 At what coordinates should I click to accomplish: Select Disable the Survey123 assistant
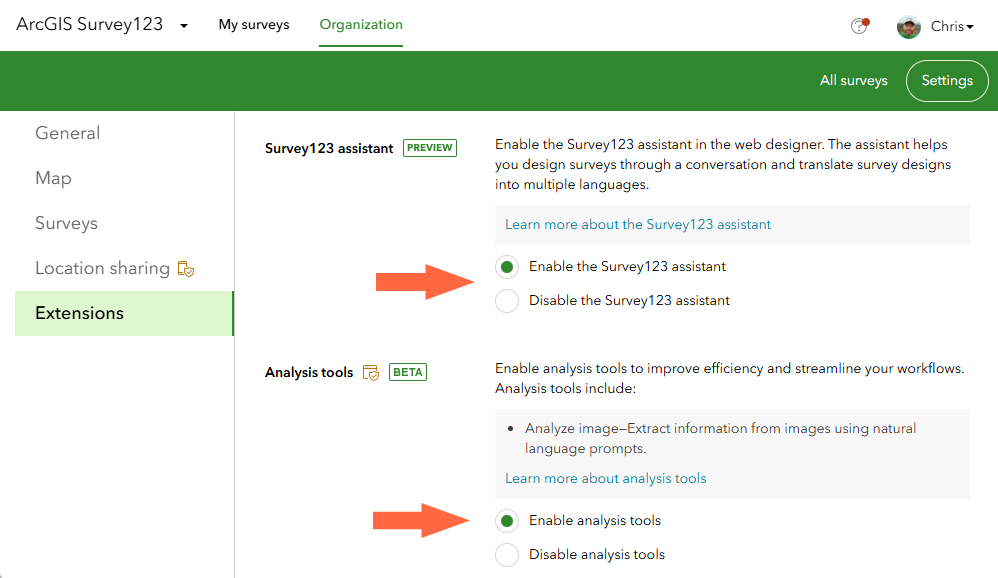tap(506, 300)
